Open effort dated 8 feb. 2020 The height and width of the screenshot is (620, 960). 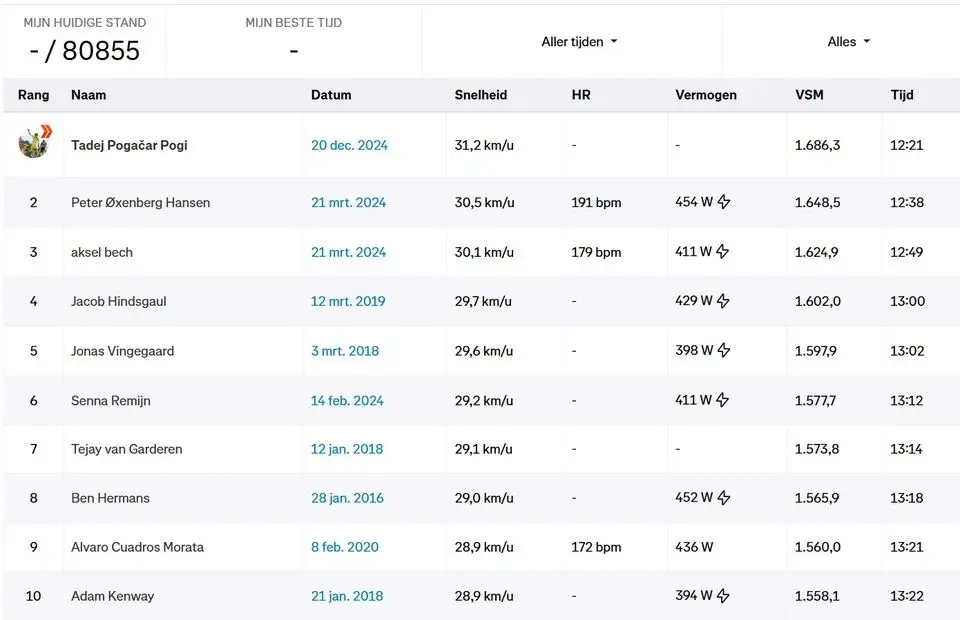345,547
